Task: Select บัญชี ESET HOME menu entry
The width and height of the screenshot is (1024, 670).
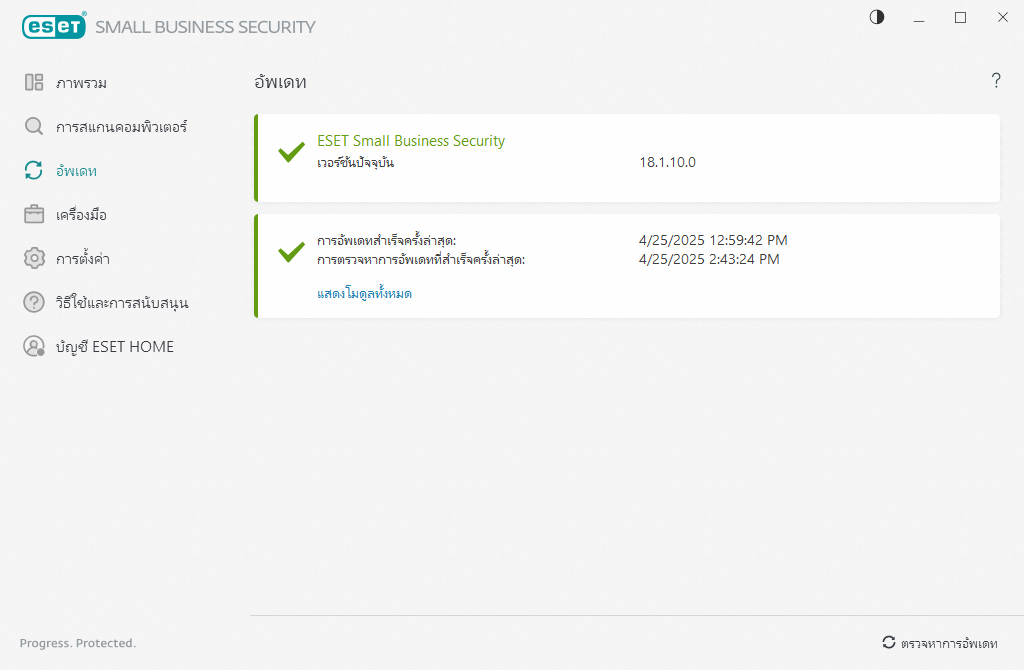Action: (x=115, y=347)
